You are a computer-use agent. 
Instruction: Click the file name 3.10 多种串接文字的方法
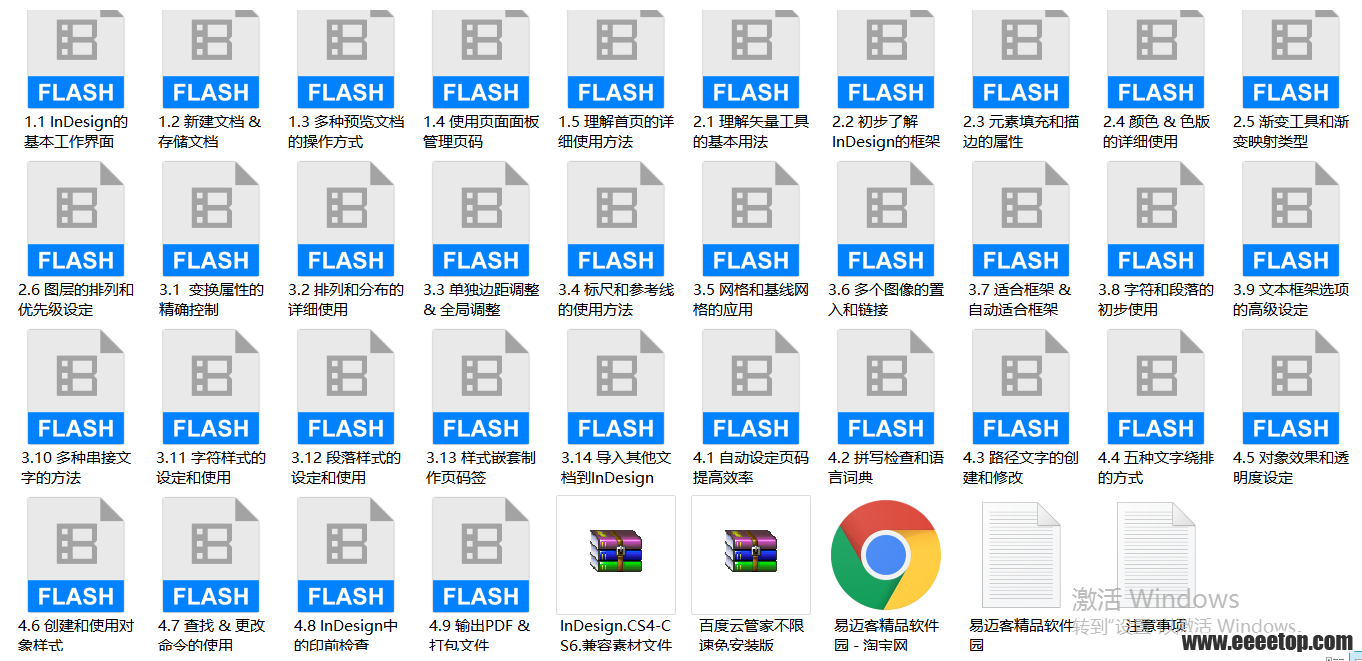76,467
